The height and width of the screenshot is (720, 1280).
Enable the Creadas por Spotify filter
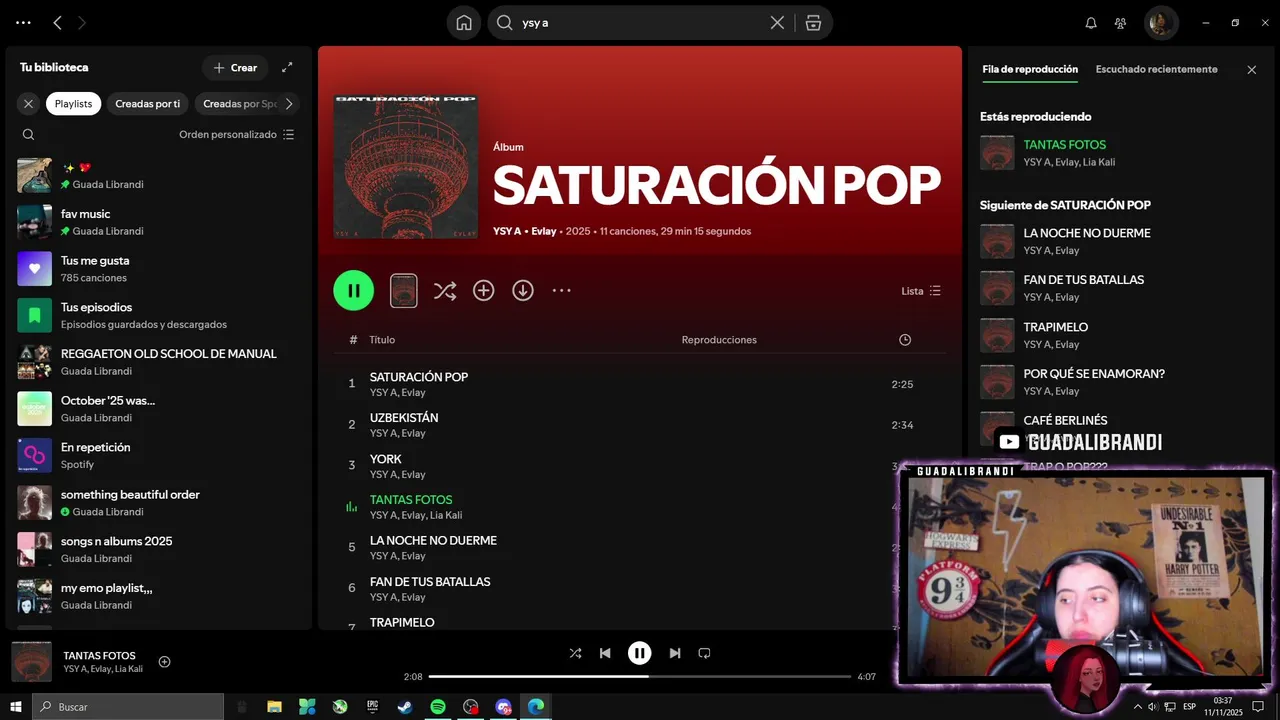(240, 103)
